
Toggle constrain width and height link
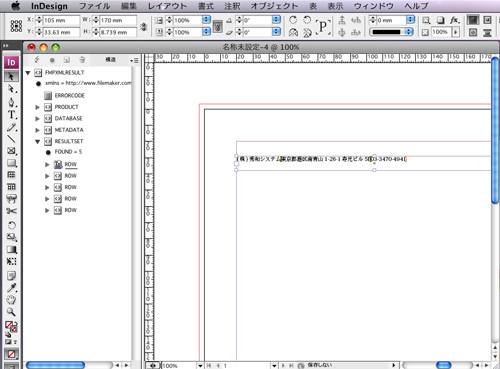point(144,26)
